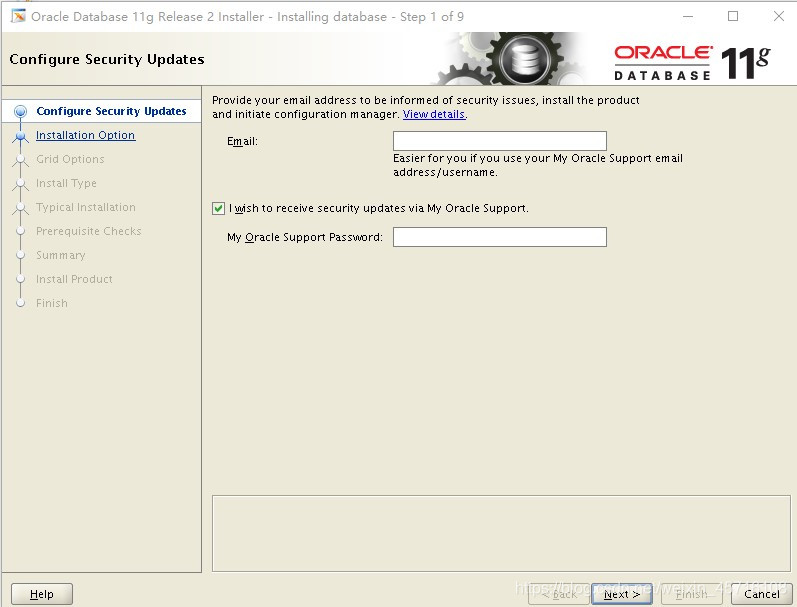Click the Installation Option step node icon

coord(21,136)
